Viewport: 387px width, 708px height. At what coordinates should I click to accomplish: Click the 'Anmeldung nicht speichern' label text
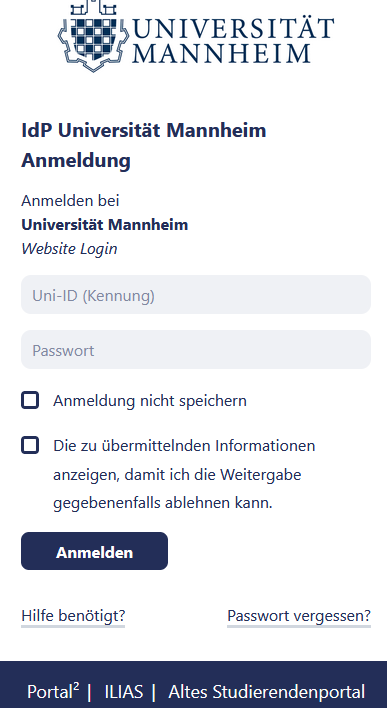[150, 401]
